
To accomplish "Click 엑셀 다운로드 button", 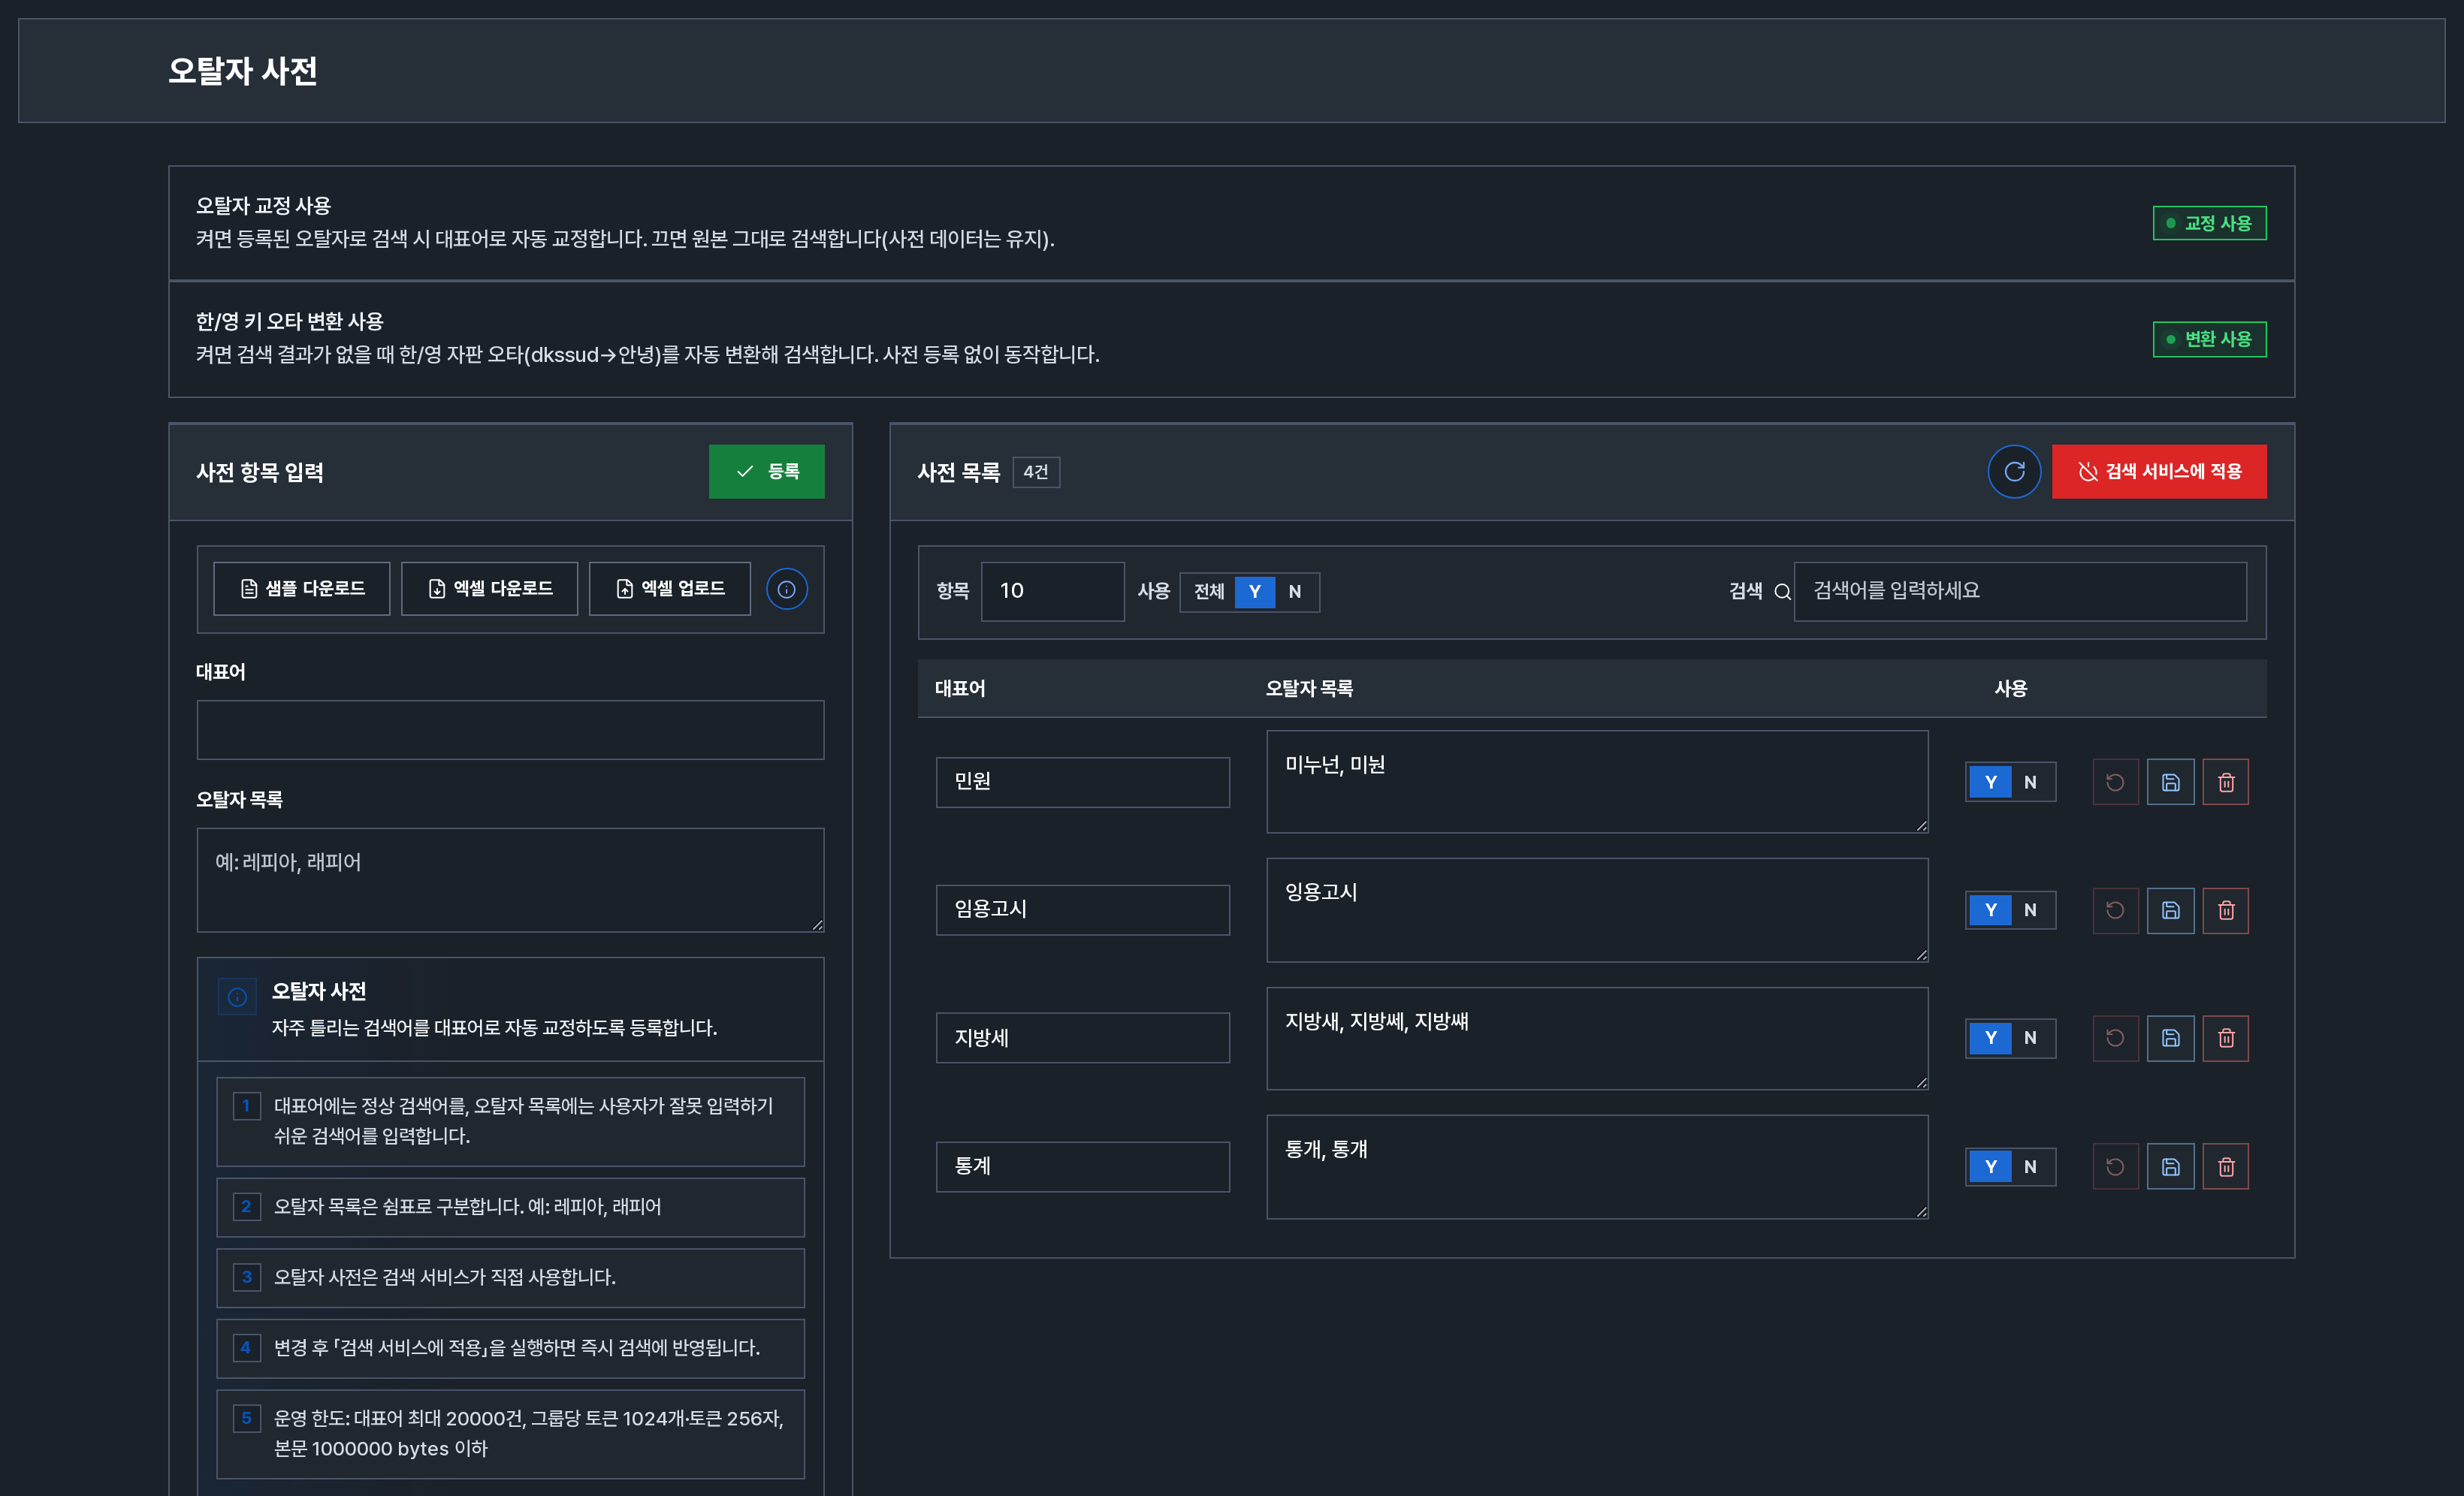I will pyautogui.click(x=489, y=589).
